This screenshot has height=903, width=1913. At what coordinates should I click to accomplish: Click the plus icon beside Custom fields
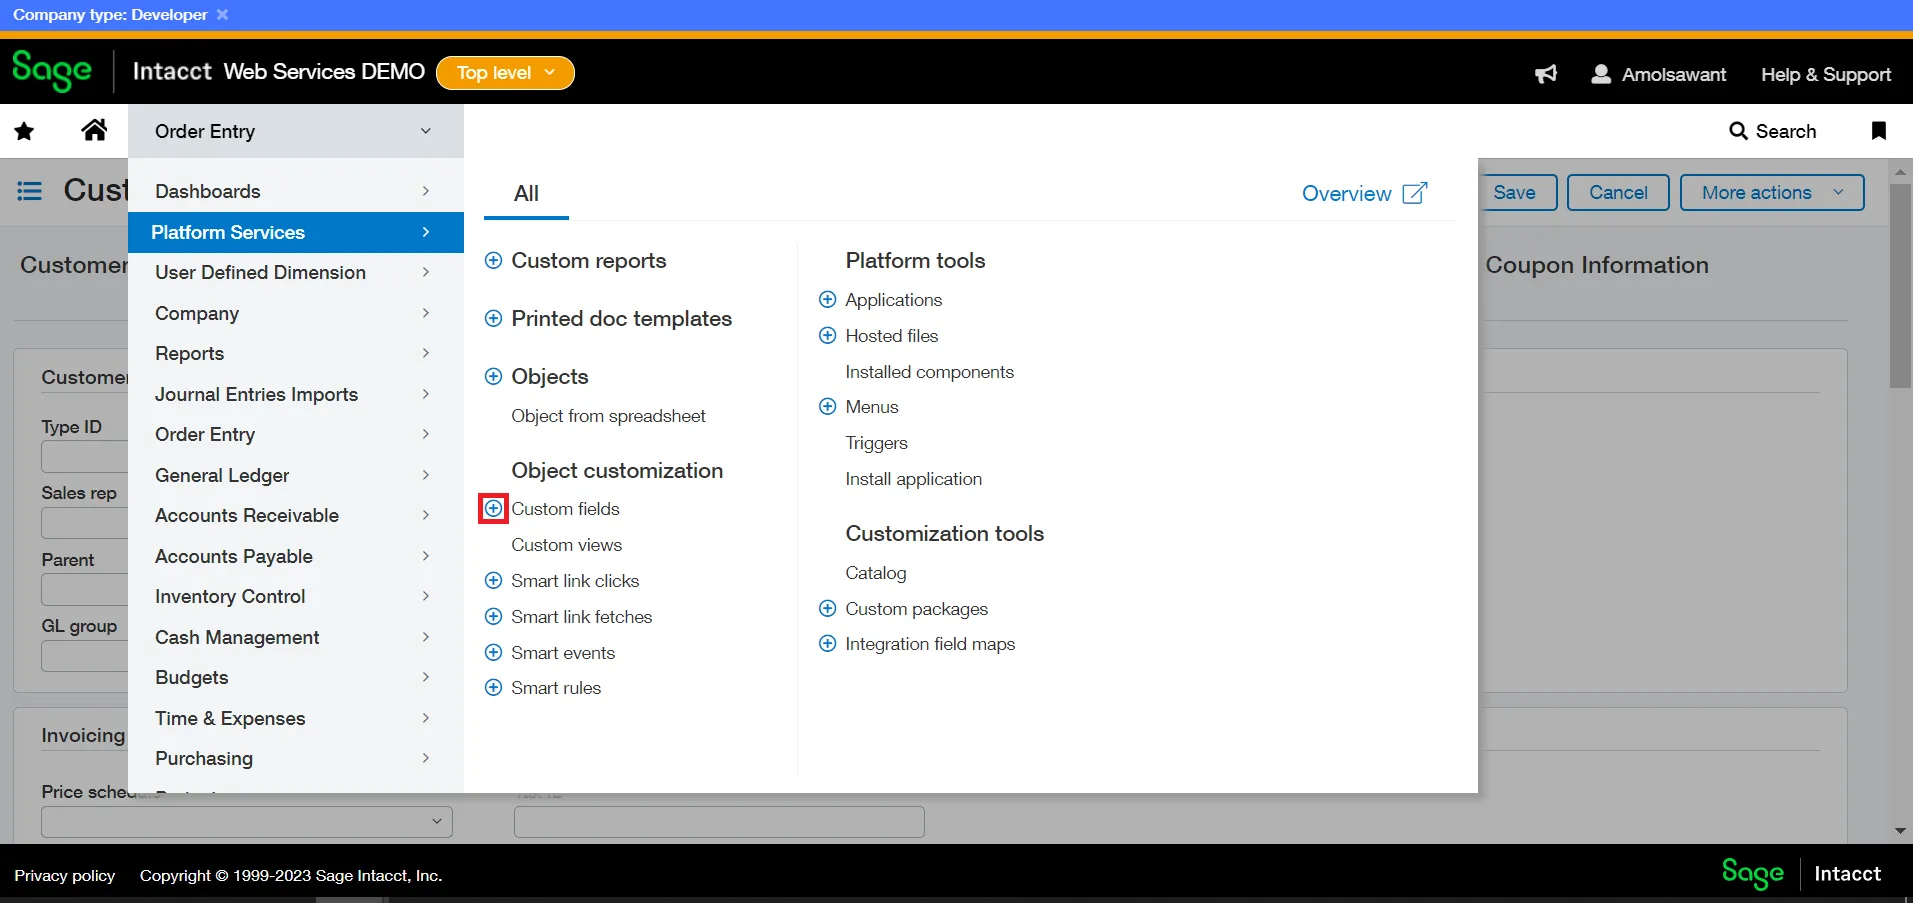(x=493, y=509)
